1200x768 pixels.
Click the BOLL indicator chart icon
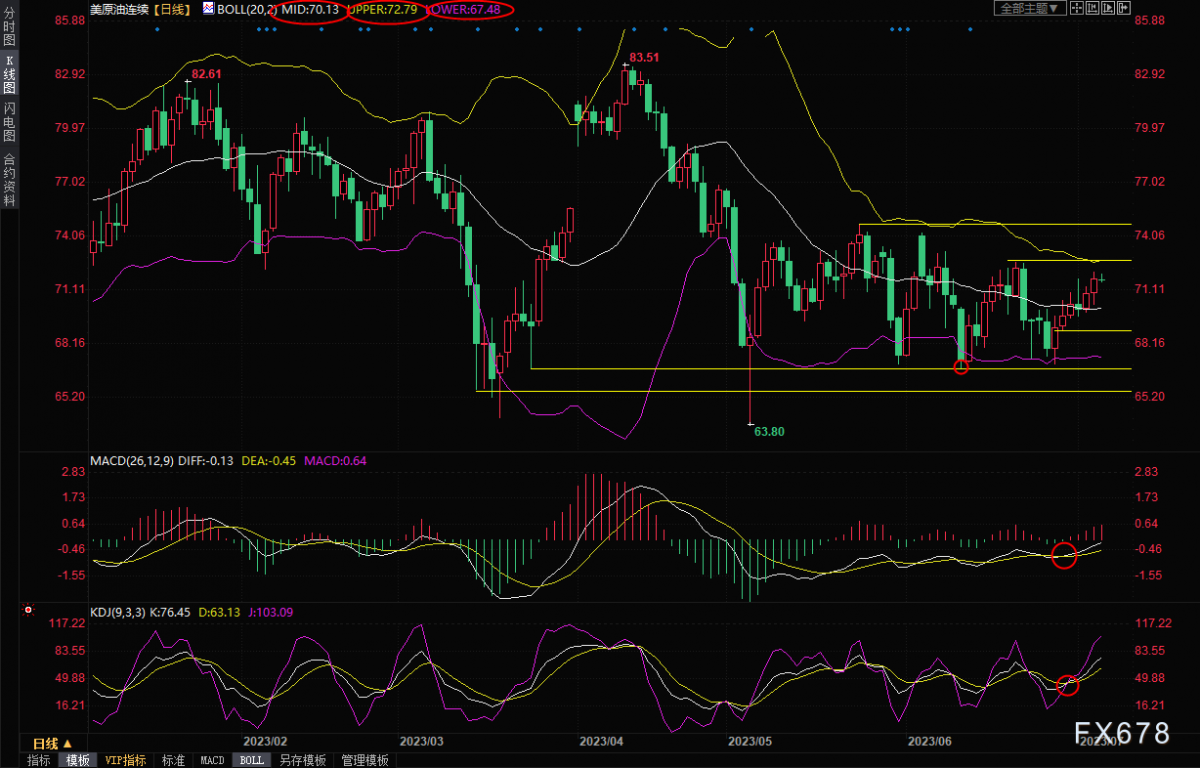click(208, 8)
